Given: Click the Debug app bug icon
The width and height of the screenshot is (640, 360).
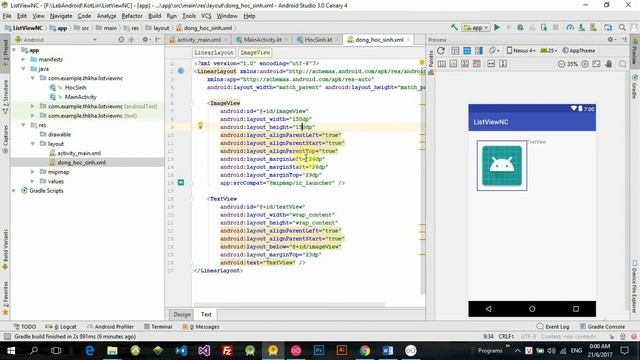Looking at the screenshot, I should pyautogui.click(x=520, y=27).
